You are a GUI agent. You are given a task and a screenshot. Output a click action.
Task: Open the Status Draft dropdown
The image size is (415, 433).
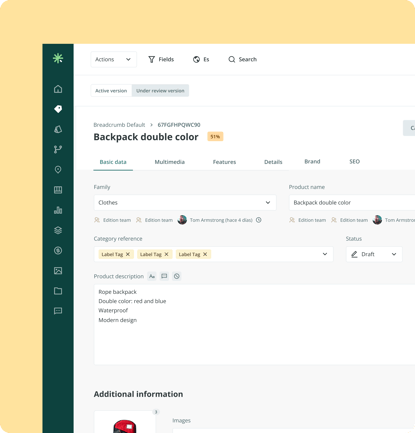tap(374, 254)
